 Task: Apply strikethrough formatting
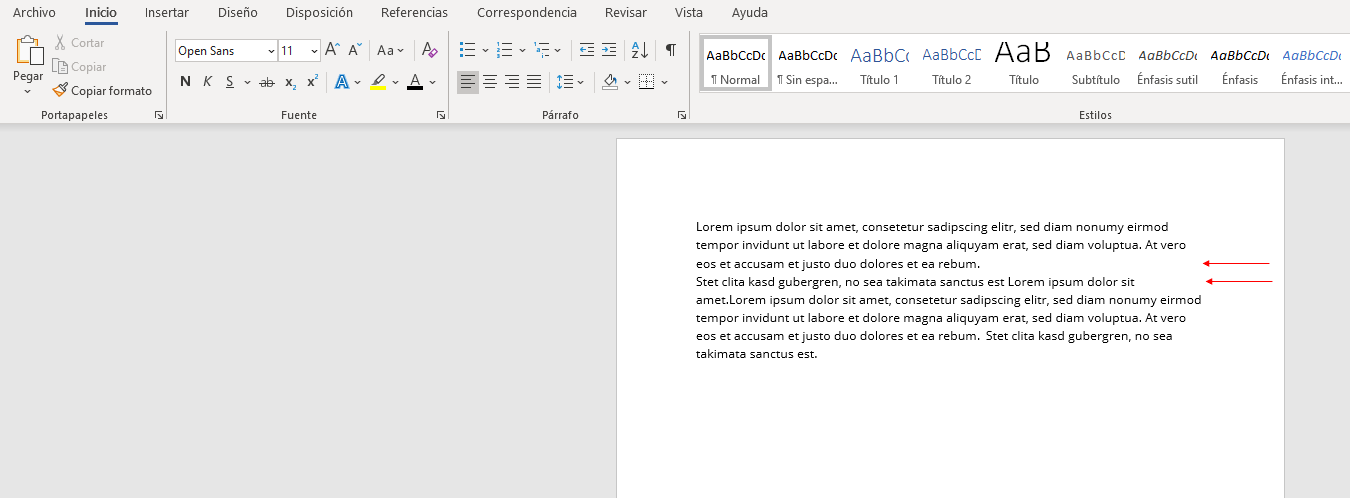[266, 82]
